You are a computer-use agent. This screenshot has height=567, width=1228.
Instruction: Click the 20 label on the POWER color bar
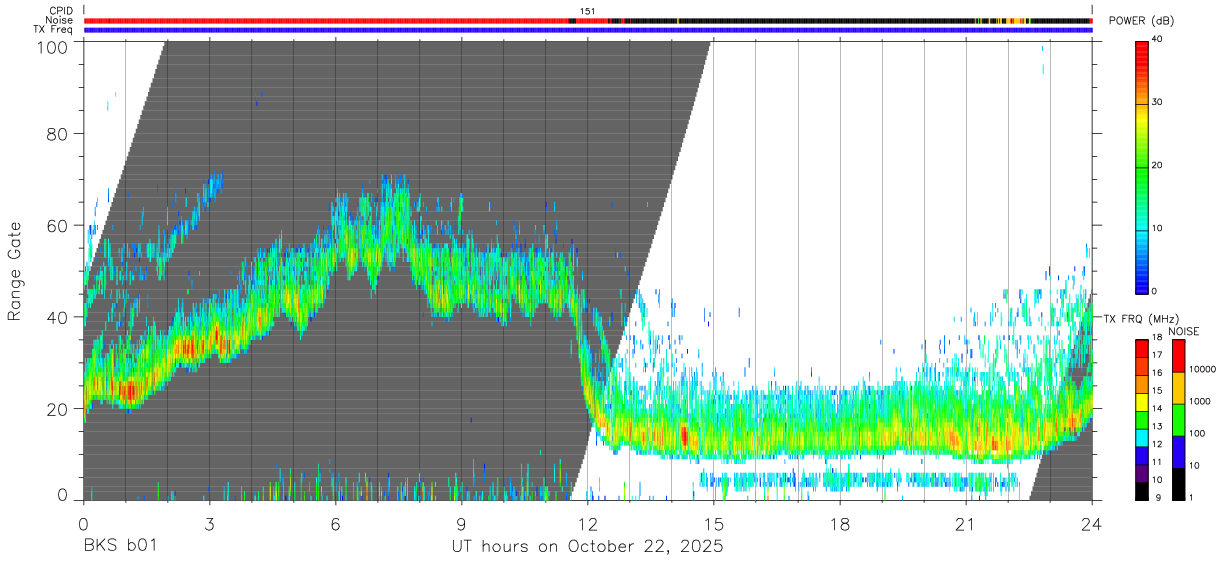[1157, 165]
